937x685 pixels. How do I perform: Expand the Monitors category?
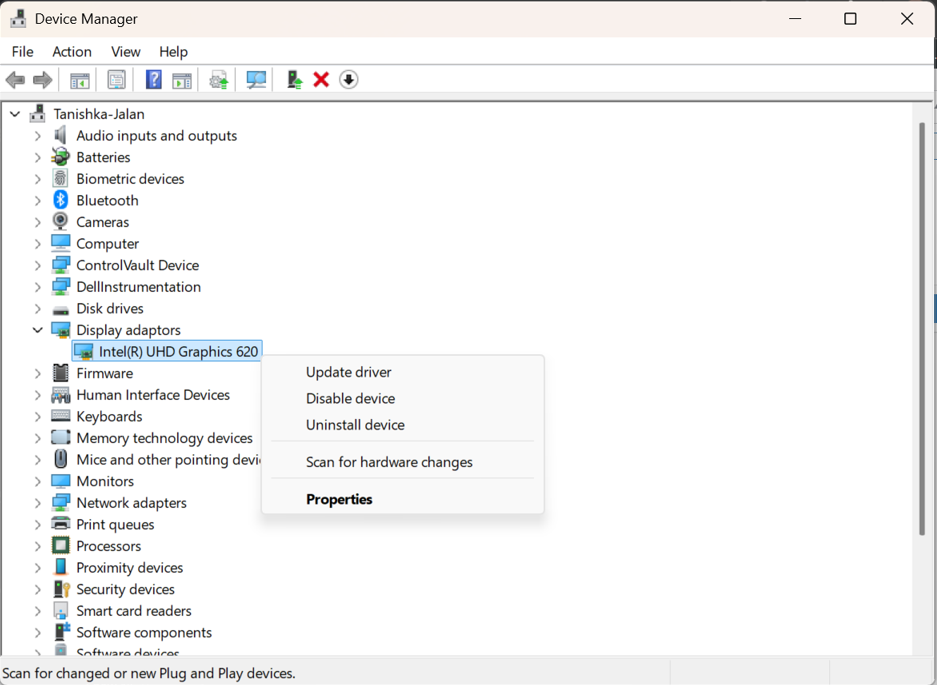coord(38,481)
